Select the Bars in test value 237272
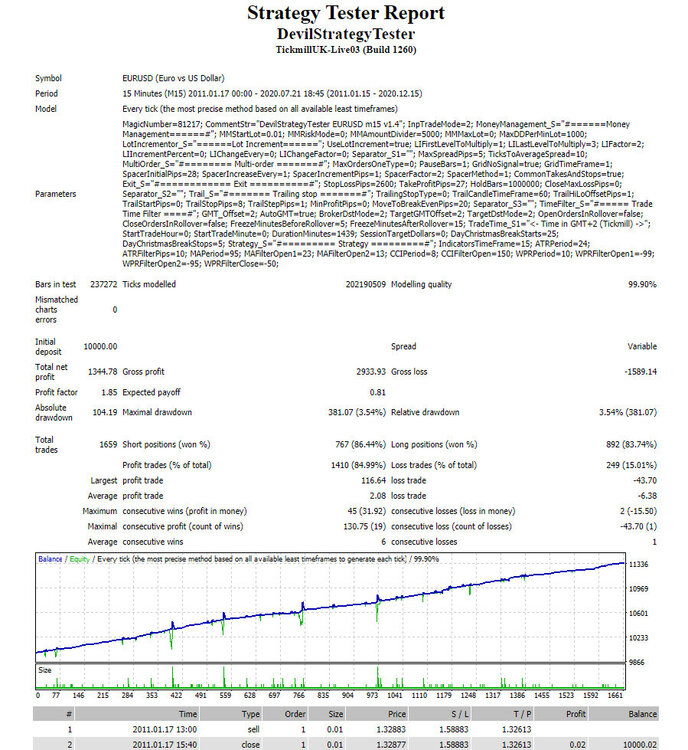 (x=103, y=284)
